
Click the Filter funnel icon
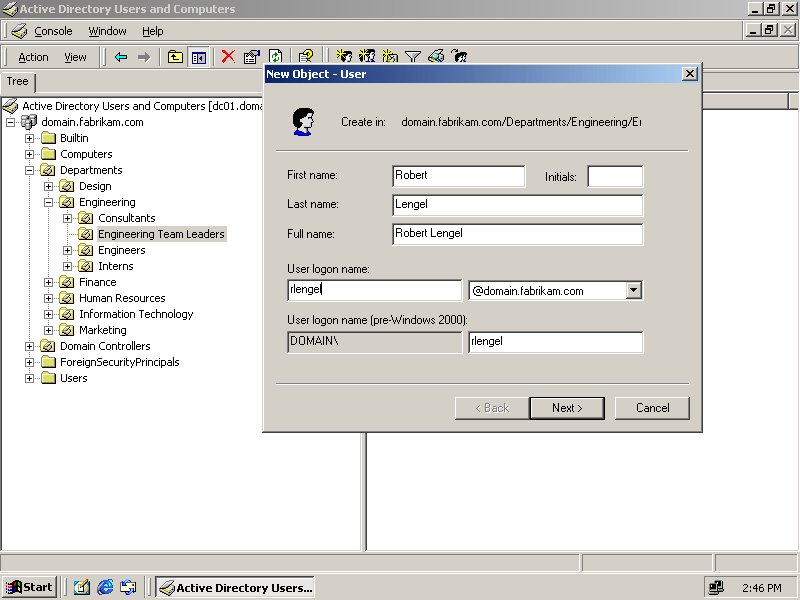pos(412,57)
